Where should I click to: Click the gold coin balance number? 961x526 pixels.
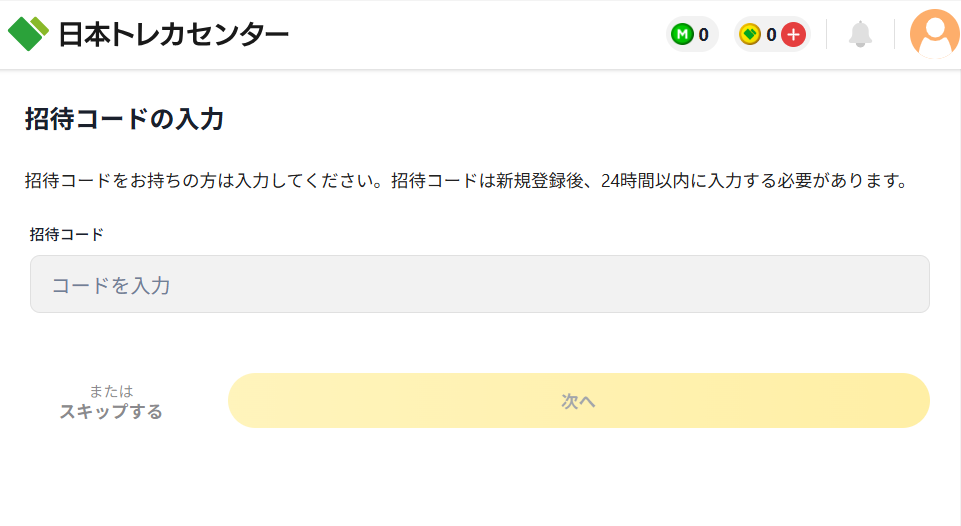[x=771, y=35]
